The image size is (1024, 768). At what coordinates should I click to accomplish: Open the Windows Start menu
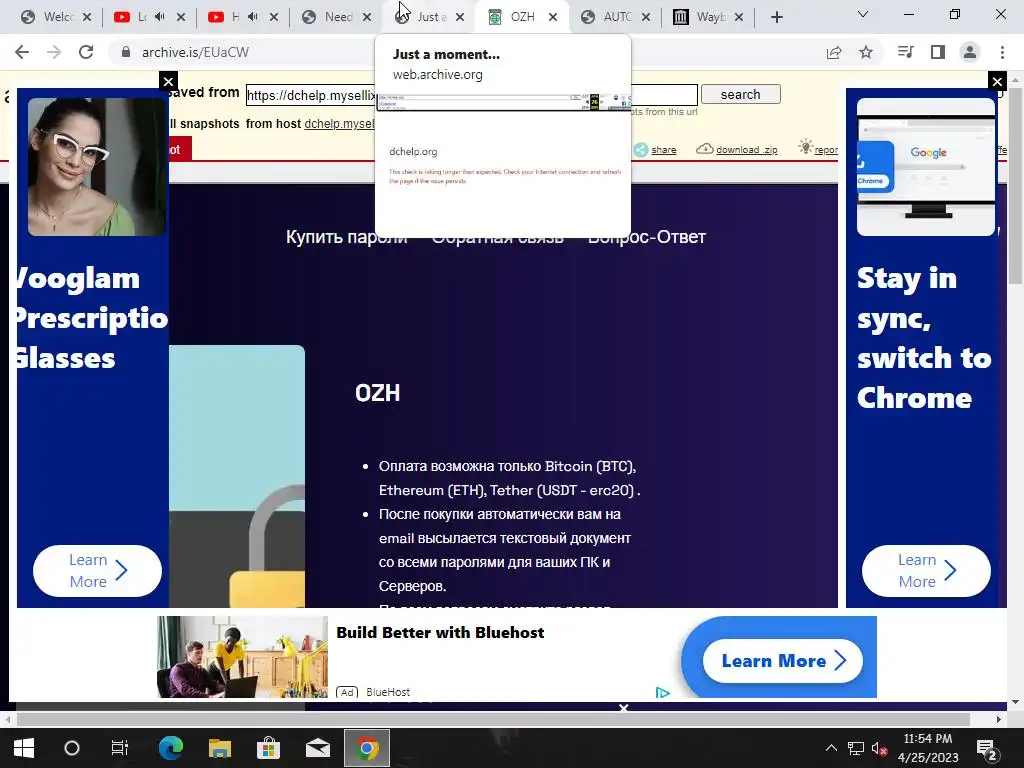(x=24, y=748)
